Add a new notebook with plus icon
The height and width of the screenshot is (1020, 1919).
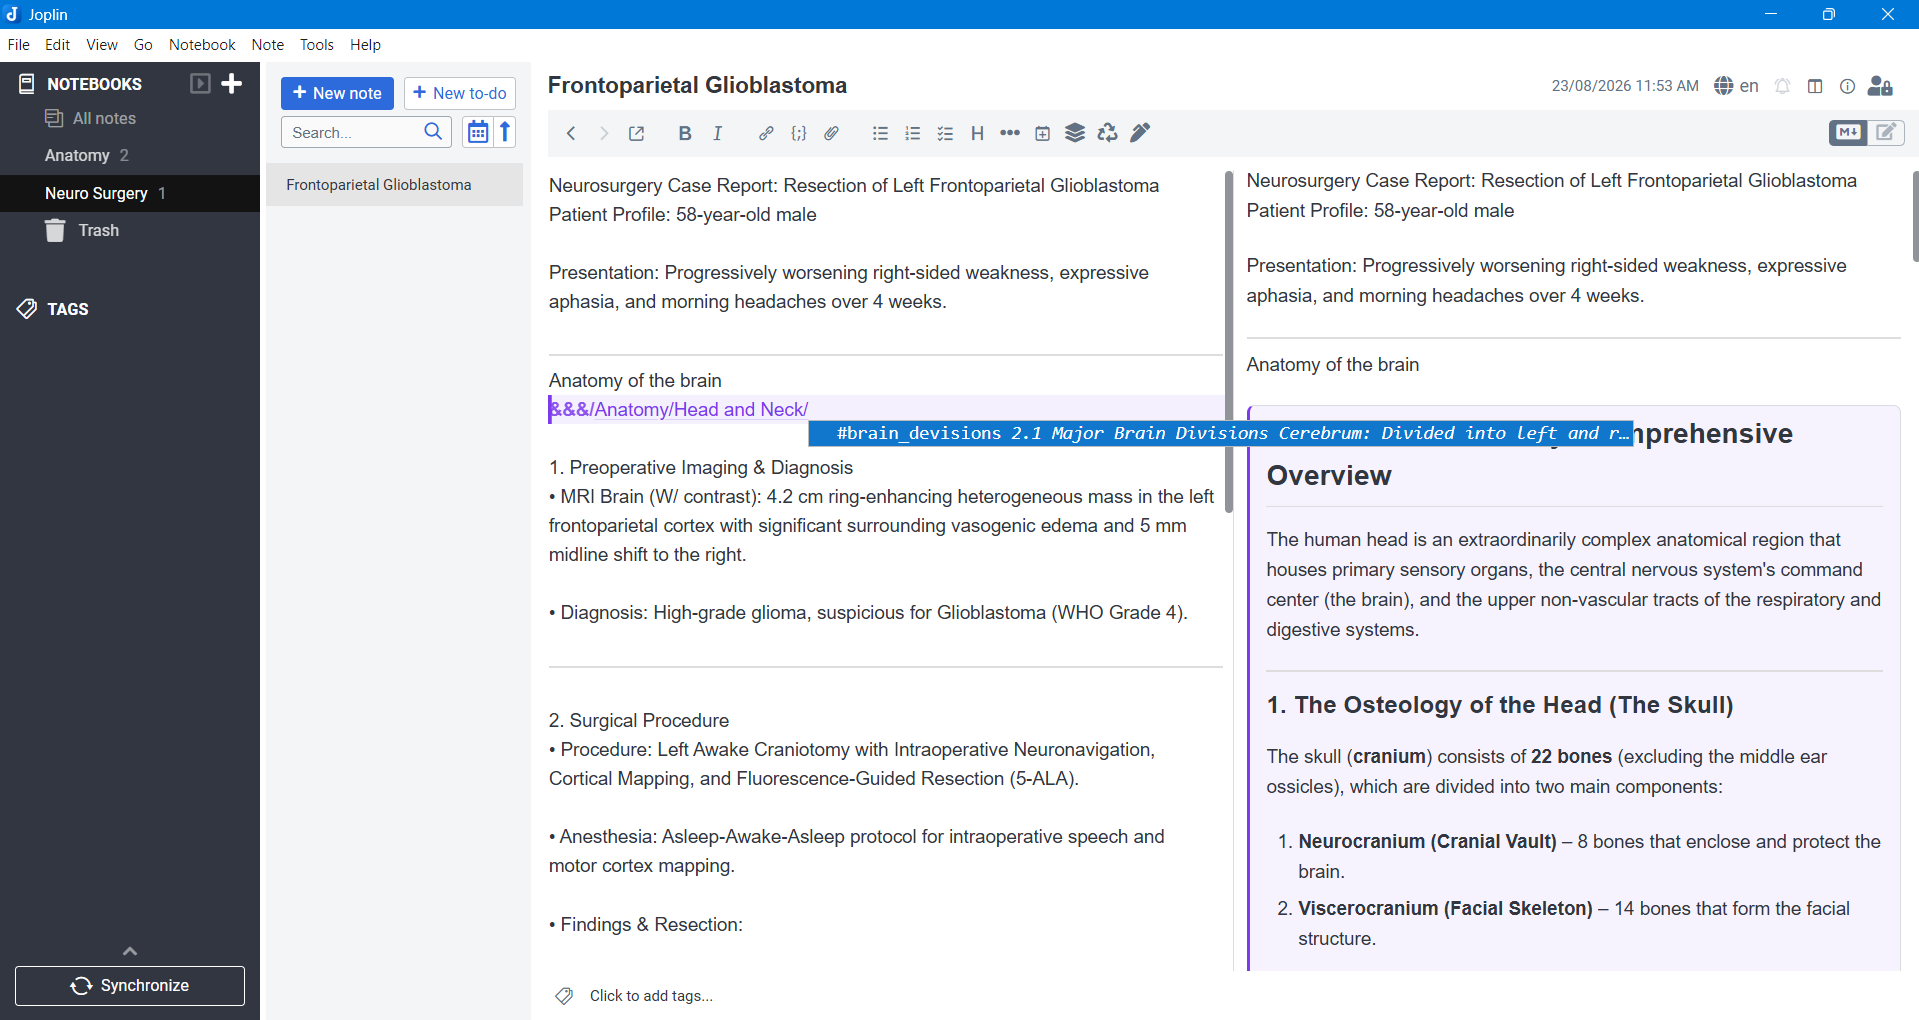(232, 83)
